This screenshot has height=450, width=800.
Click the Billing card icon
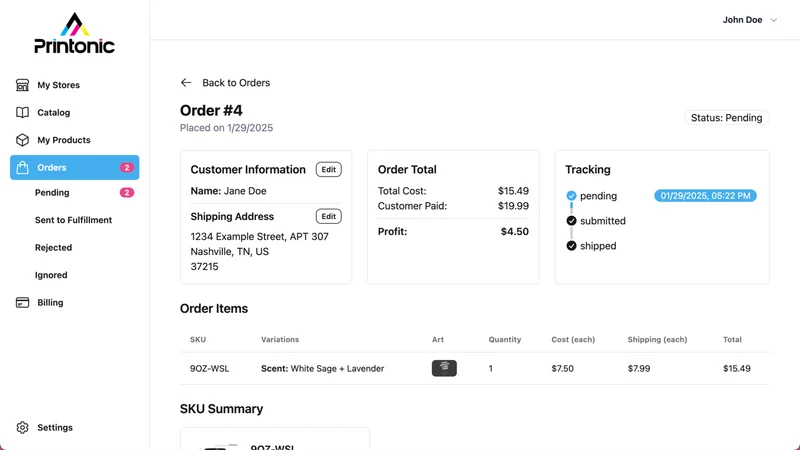22,303
